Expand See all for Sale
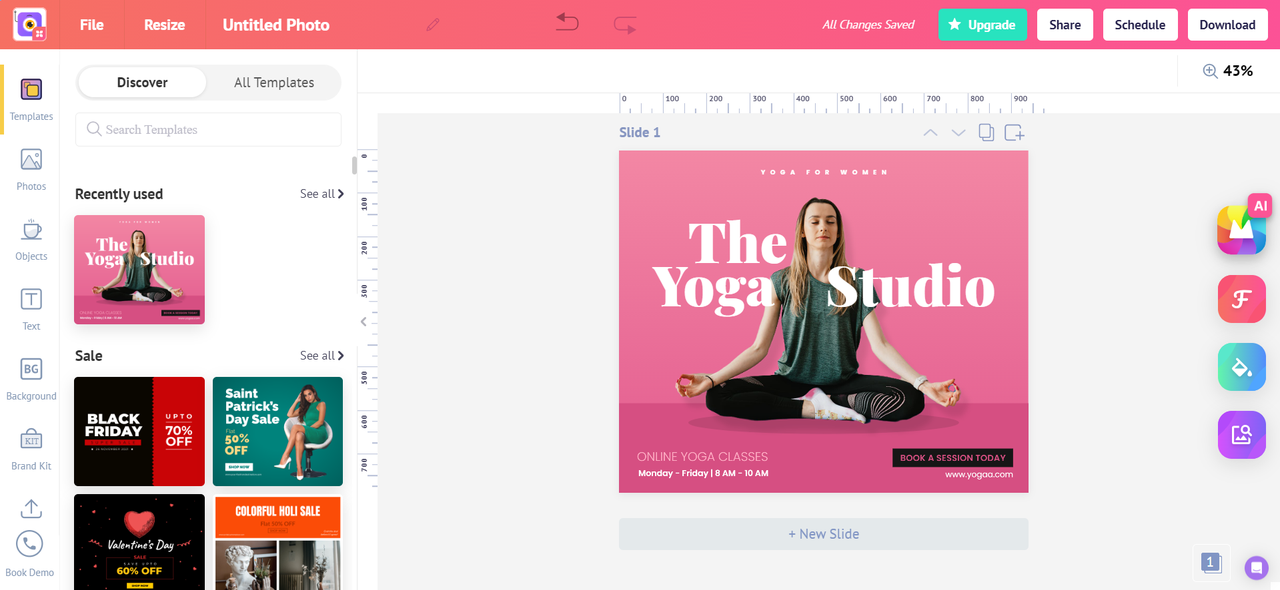Screen dimensions: 1280x590 322,356
